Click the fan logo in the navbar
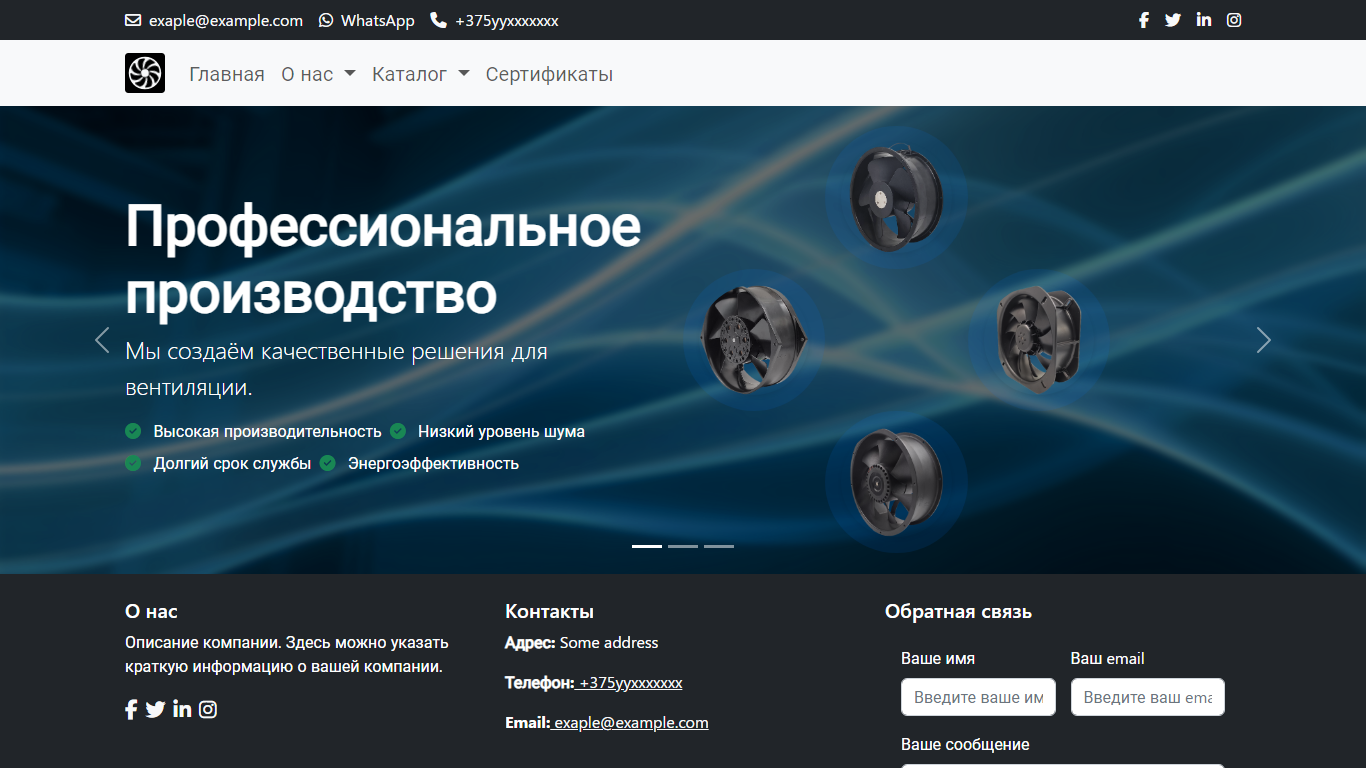This screenshot has height=768, width=1366. coord(145,73)
